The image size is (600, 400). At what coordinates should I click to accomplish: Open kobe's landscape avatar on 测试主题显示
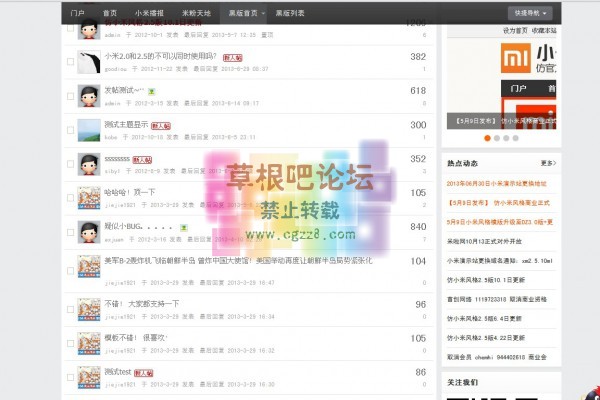89,130
